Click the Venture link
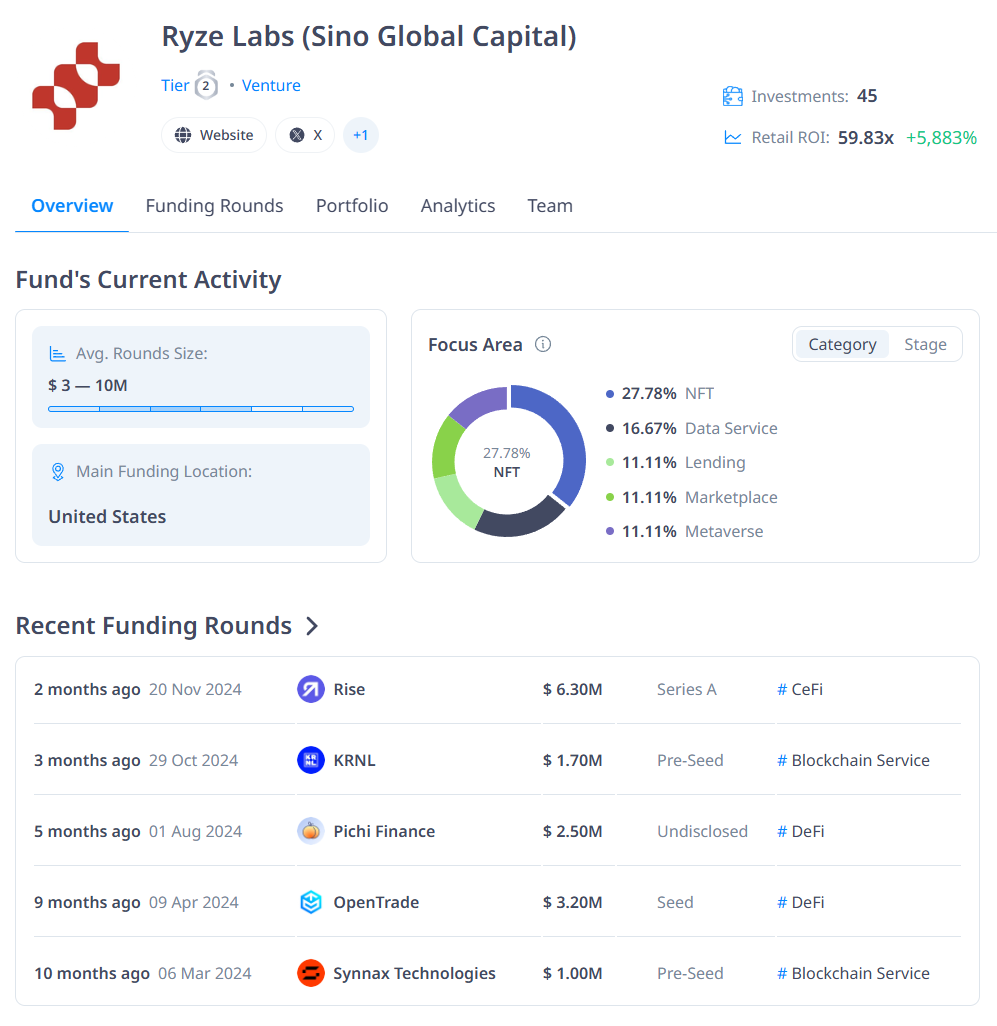 point(271,85)
